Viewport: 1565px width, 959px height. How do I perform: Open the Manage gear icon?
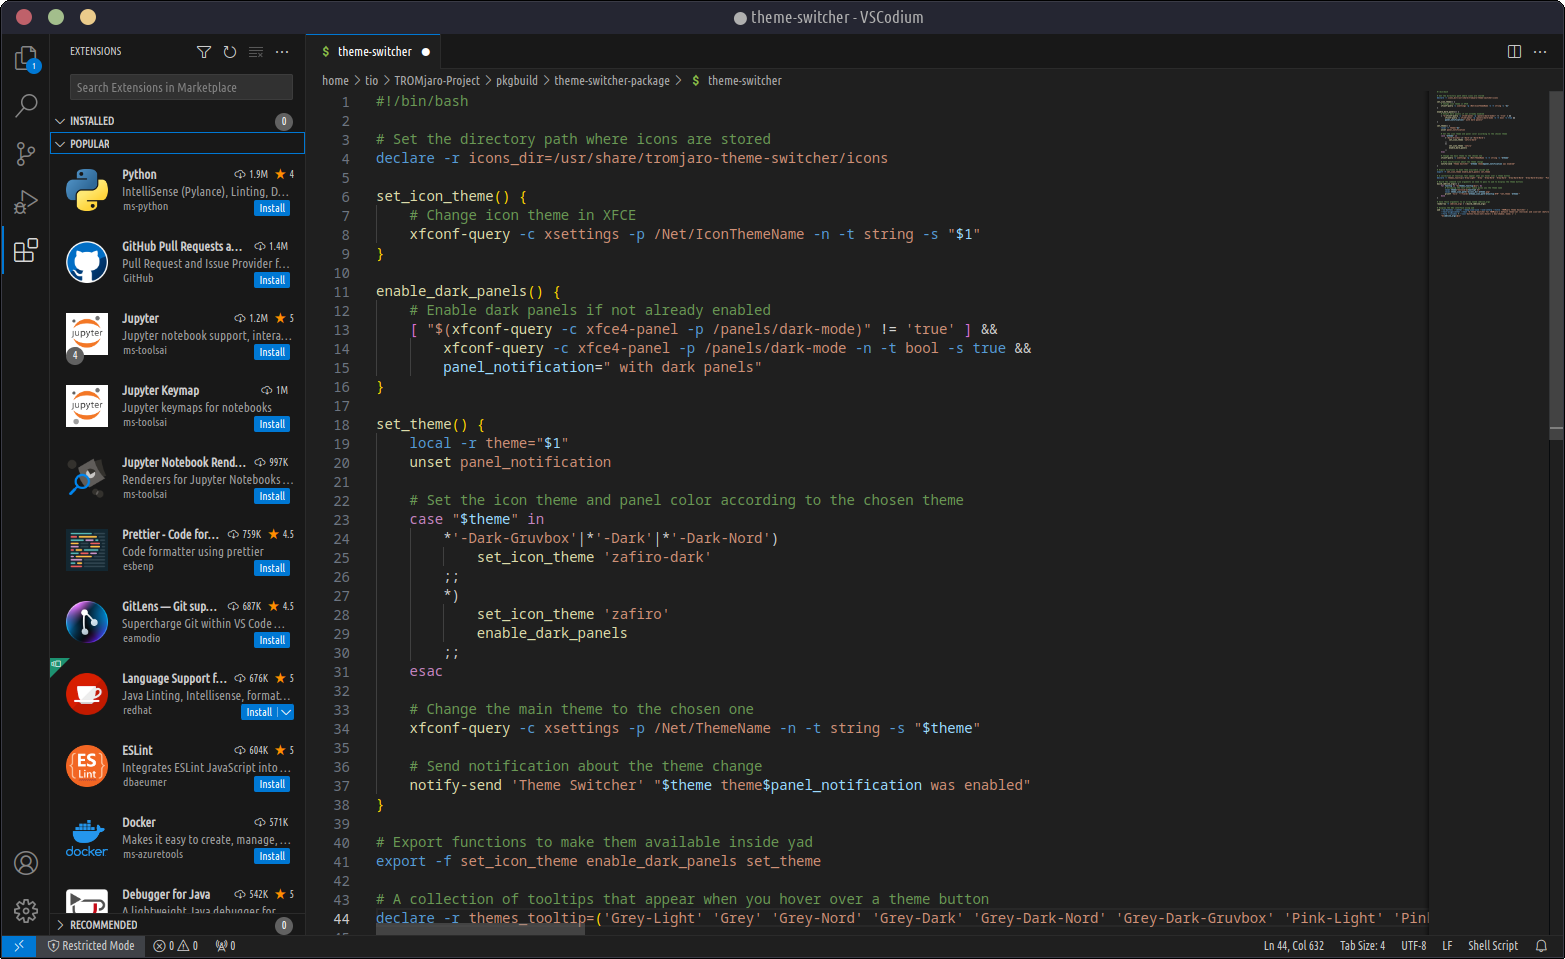click(x=26, y=910)
